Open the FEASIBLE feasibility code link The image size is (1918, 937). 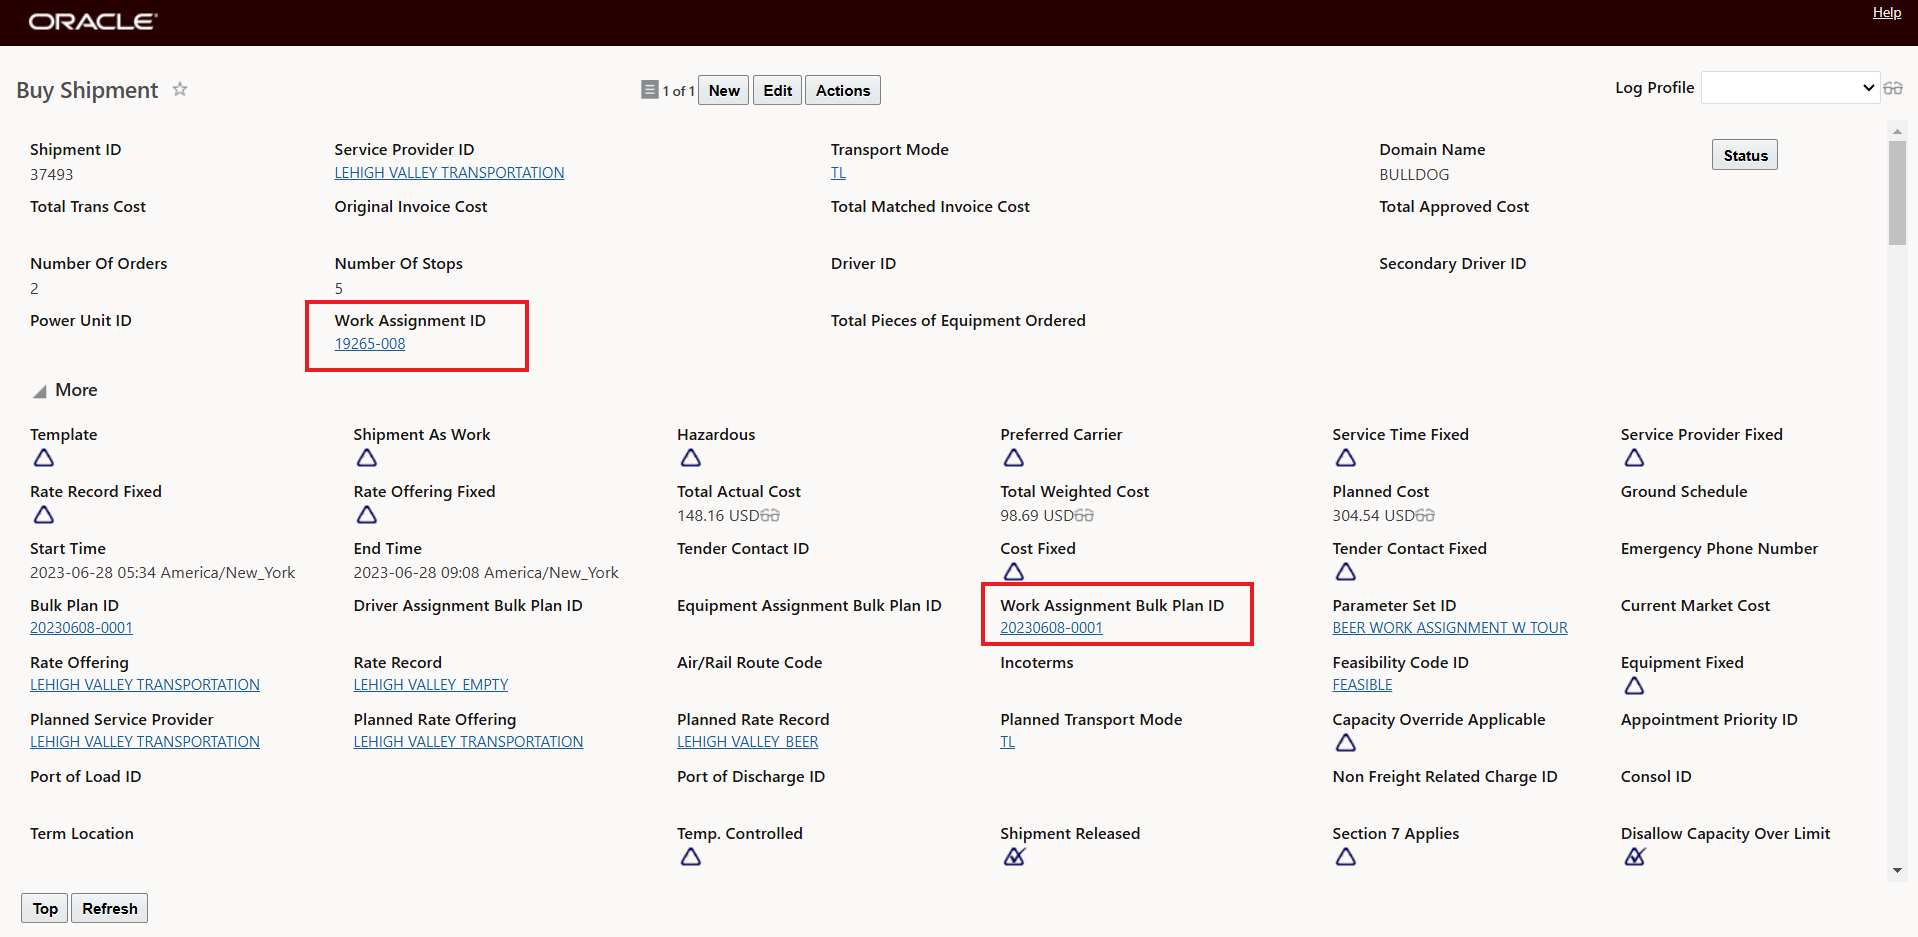tap(1362, 685)
